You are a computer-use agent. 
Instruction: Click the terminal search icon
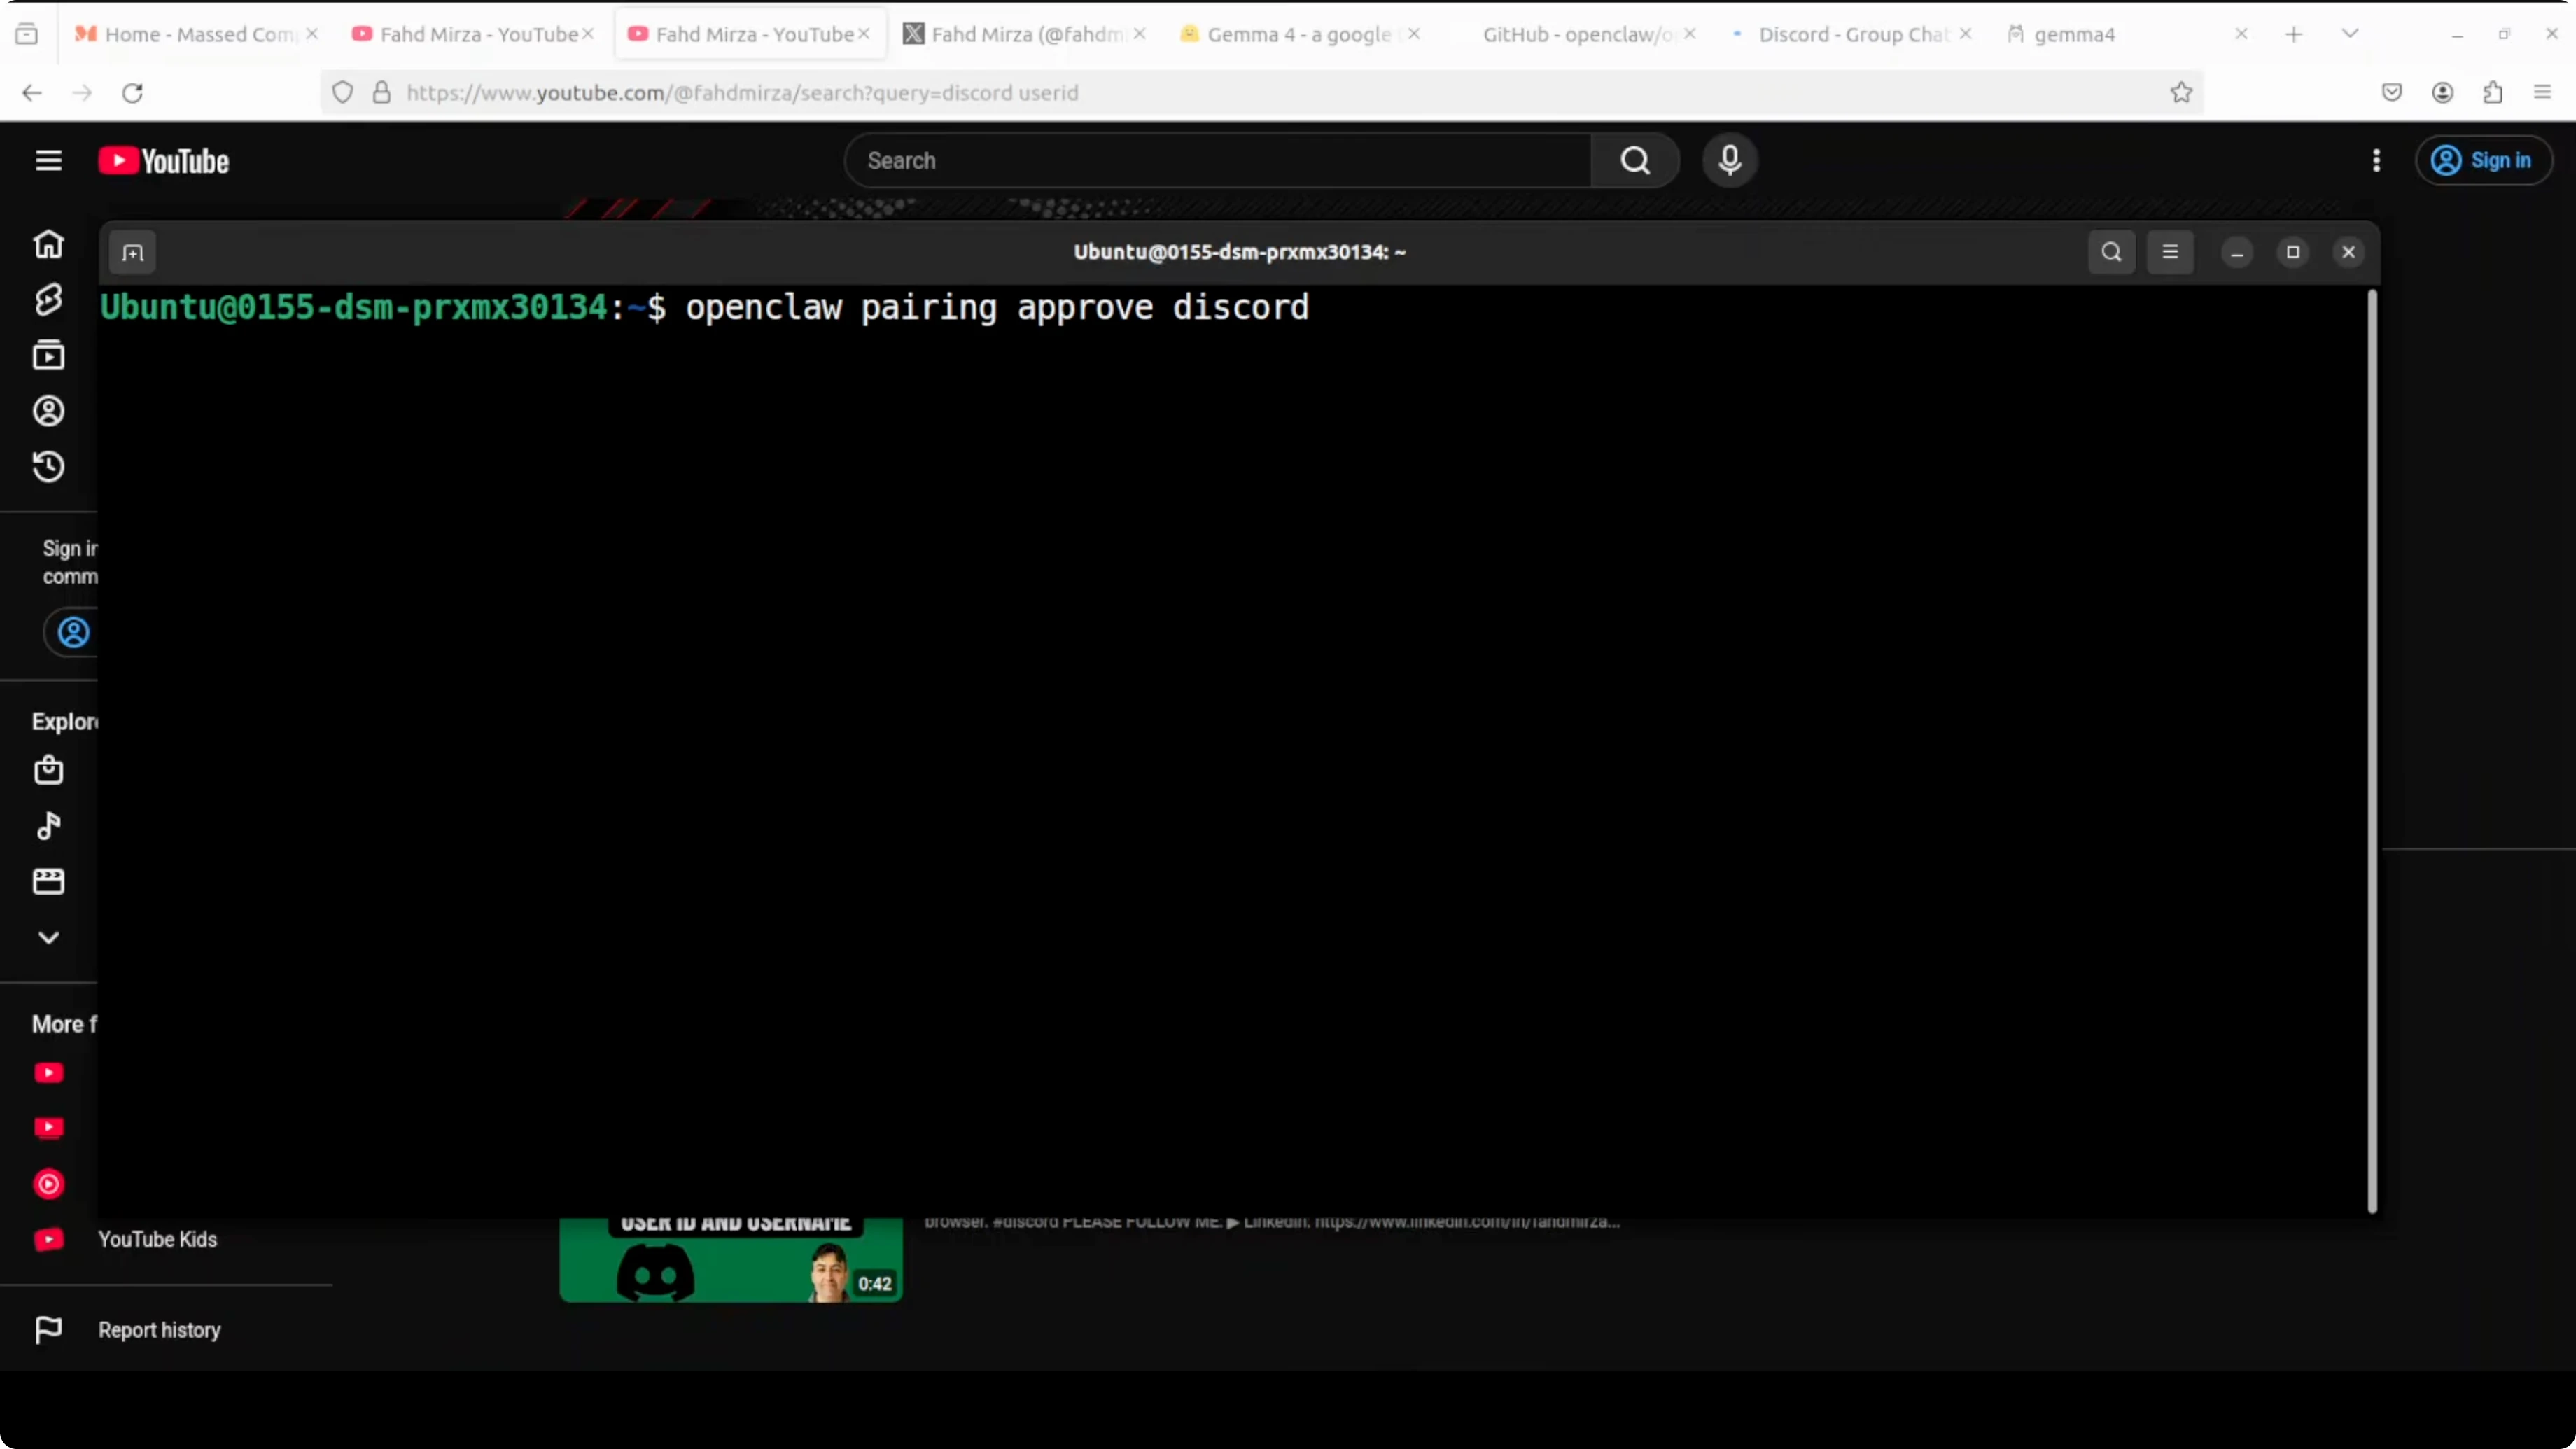tap(2111, 252)
